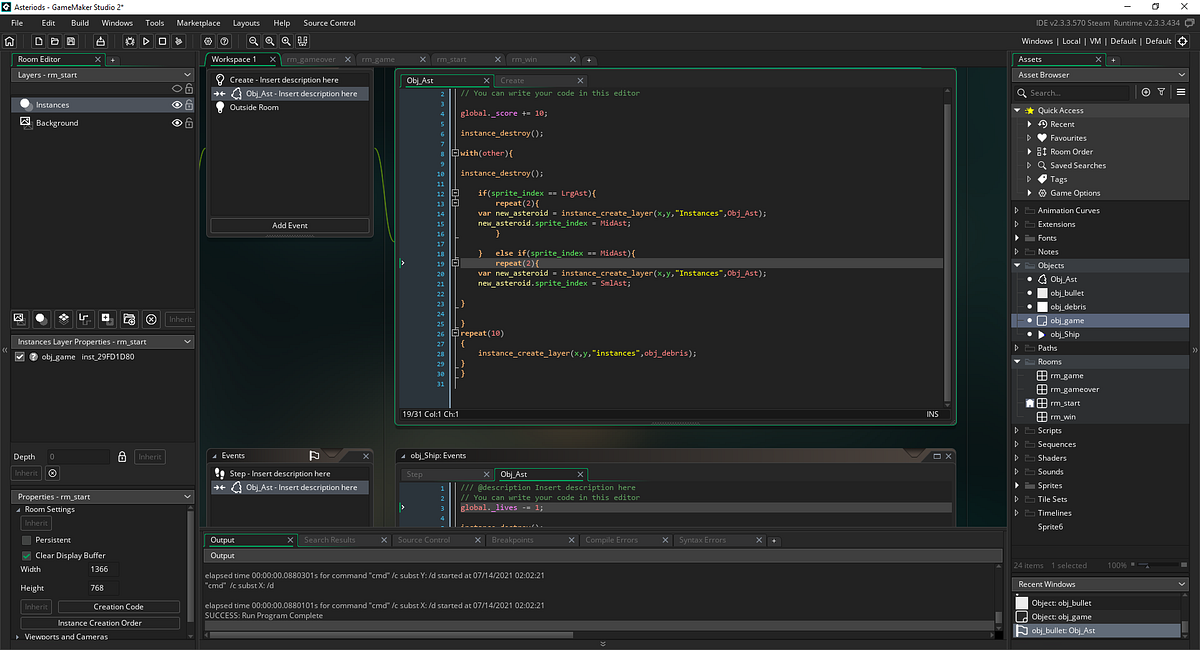Image resolution: width=1200 pixels, height=650 pixels.
Task: Select obj_Ship in the asset tree
Action: [1064, 334]
